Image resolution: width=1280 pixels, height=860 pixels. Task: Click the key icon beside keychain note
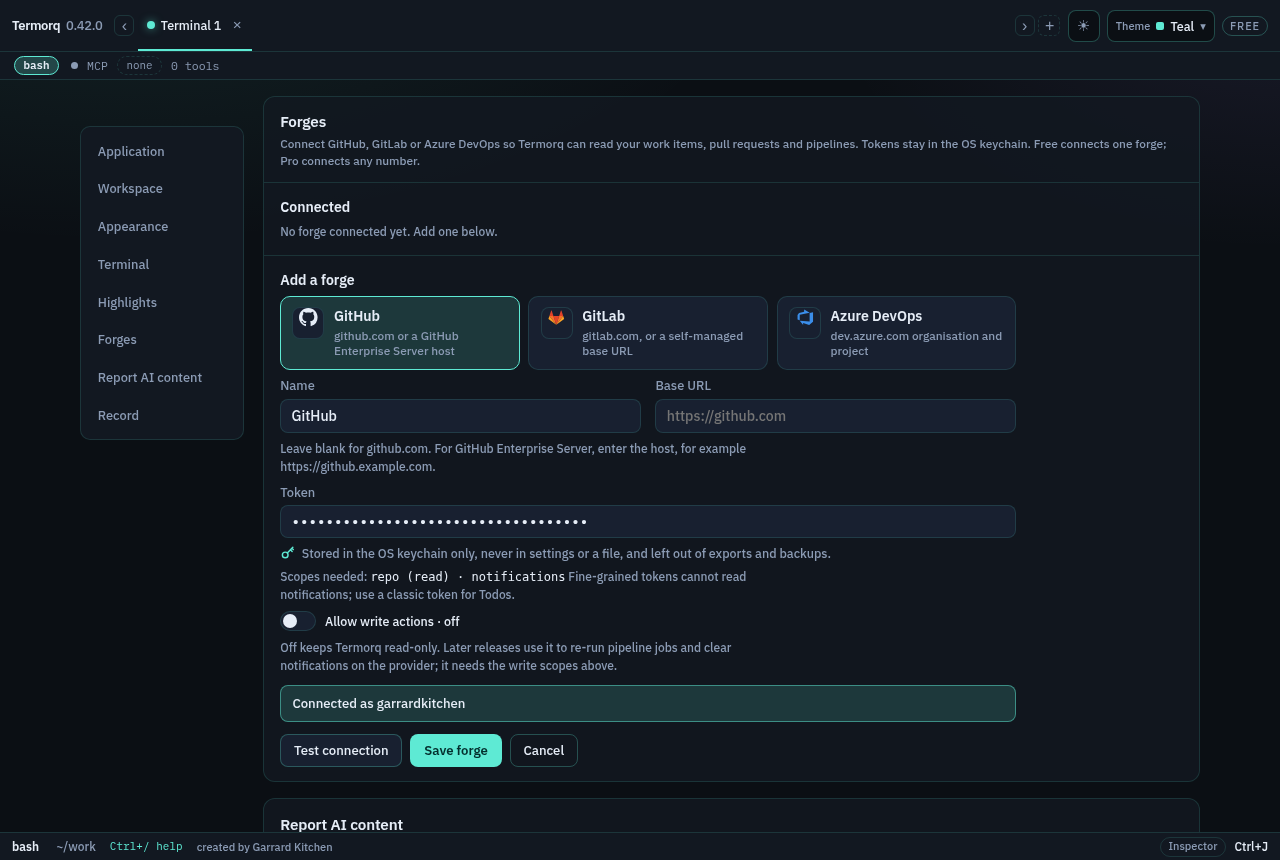tap(288, 553)
